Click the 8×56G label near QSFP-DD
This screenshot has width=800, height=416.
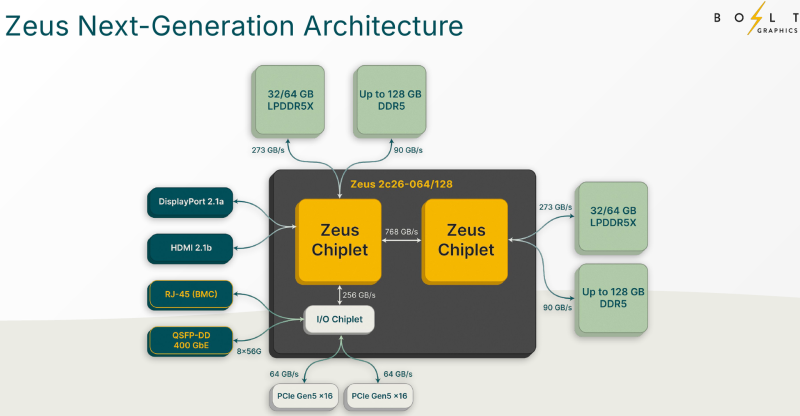coord(249,351)
